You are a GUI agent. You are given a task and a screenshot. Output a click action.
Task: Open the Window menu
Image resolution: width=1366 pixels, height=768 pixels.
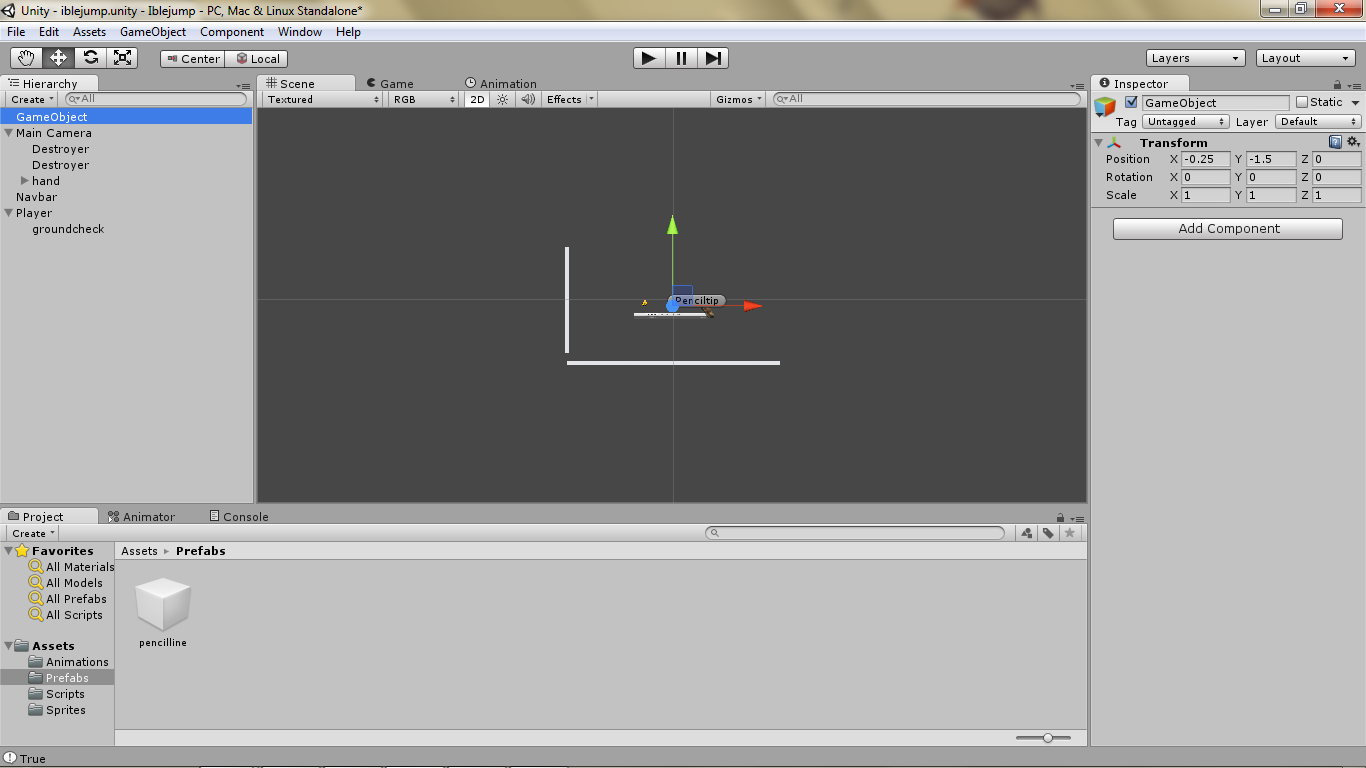point(300,32)
